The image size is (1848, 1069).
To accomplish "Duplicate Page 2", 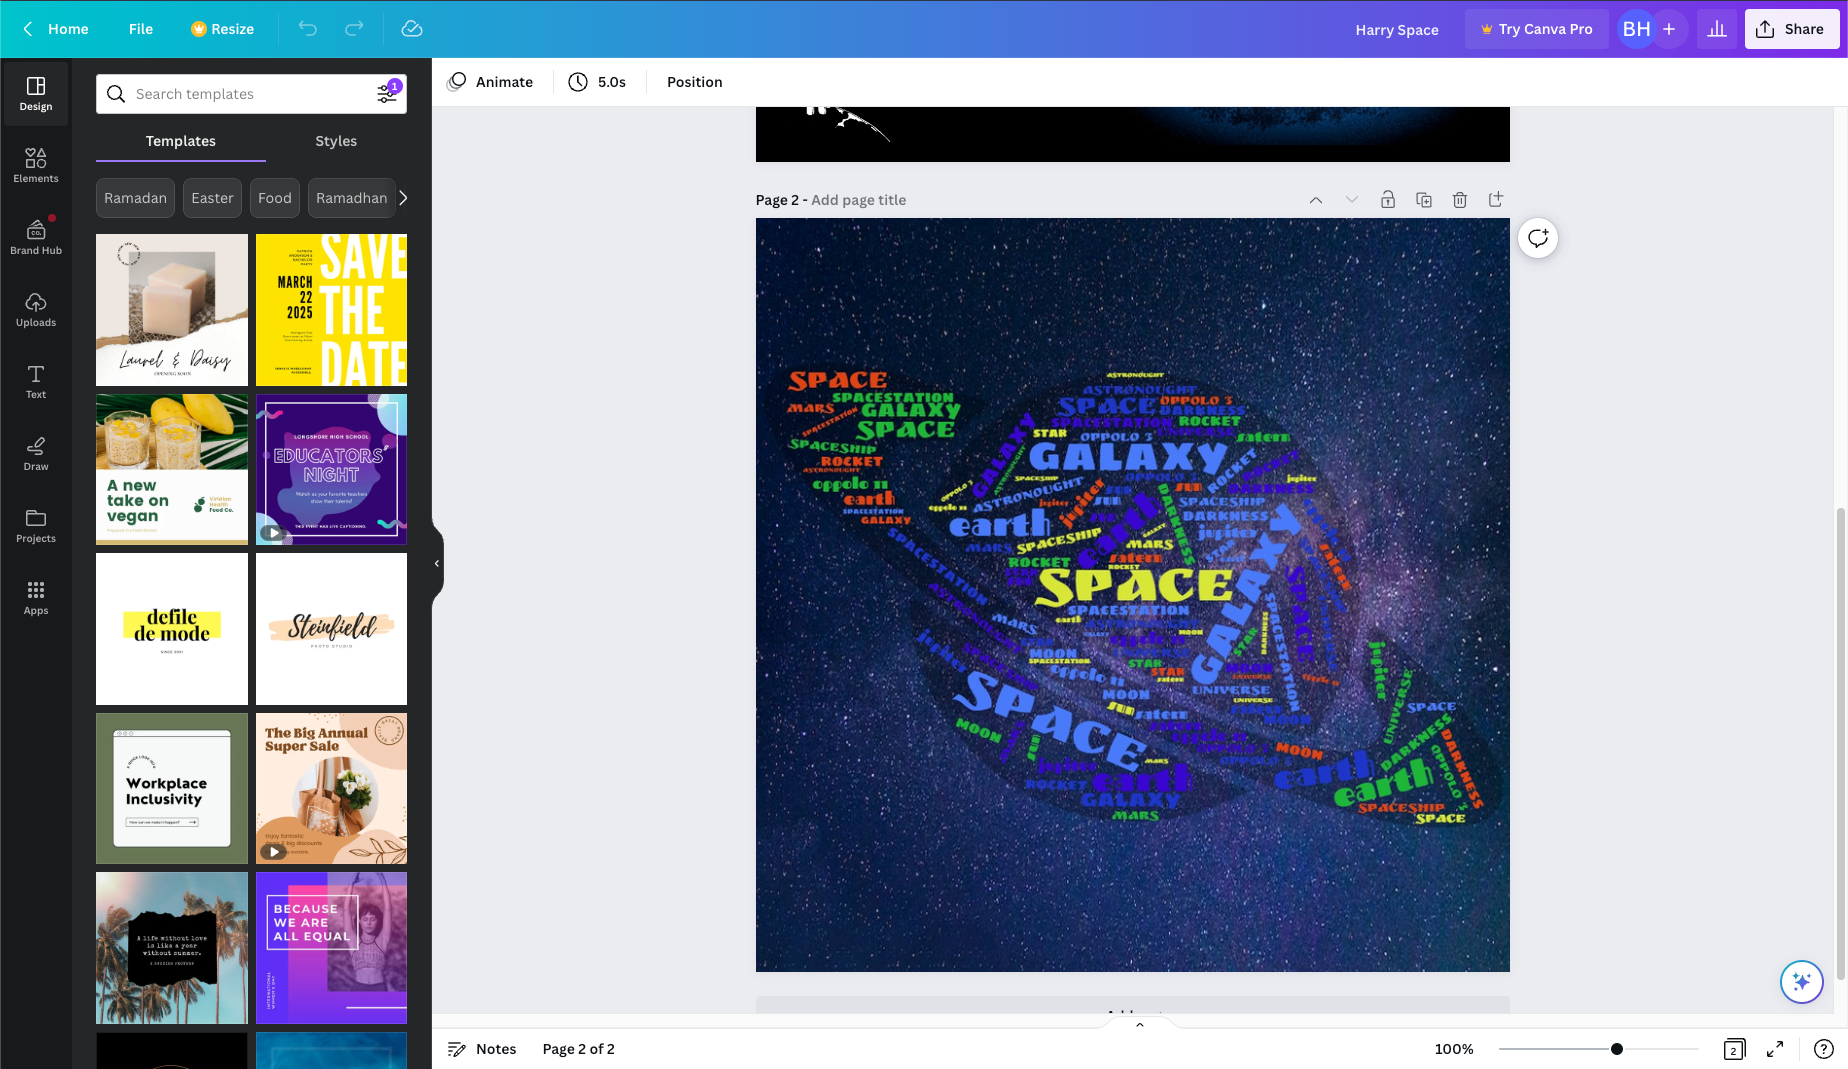I will [x=1424, y=200].
